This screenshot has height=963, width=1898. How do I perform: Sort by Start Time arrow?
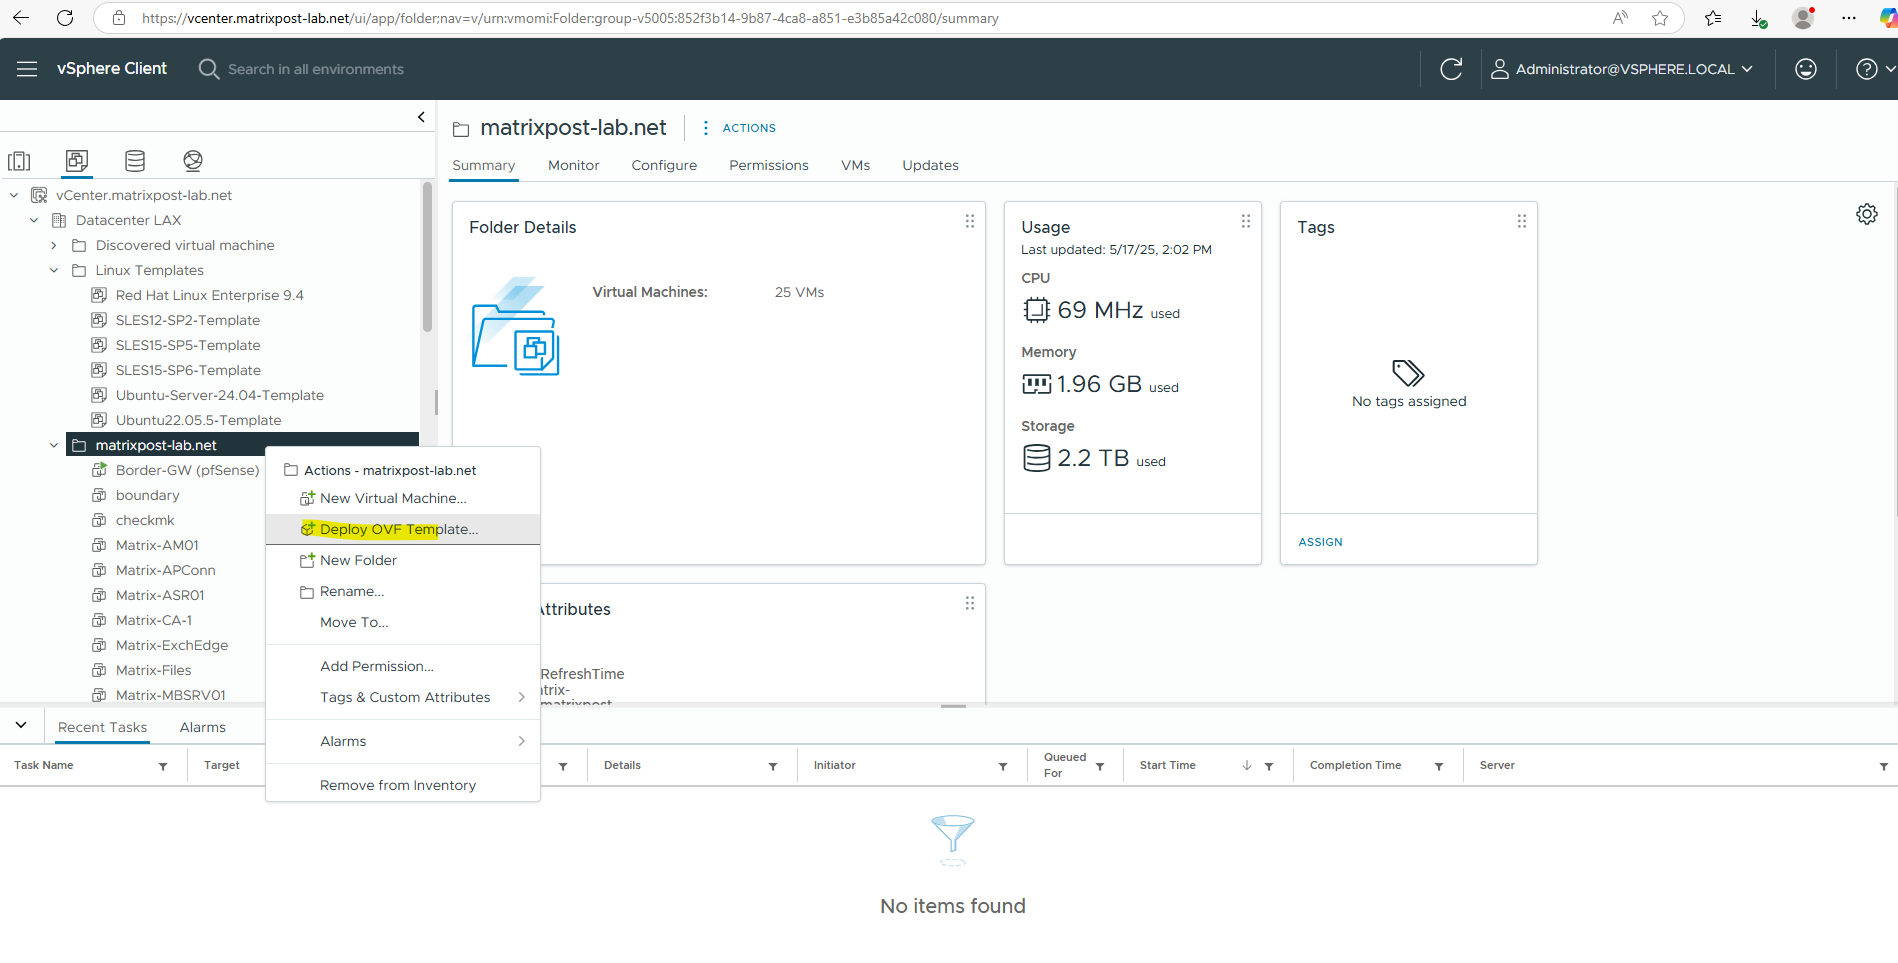(x=1247, y=766)
